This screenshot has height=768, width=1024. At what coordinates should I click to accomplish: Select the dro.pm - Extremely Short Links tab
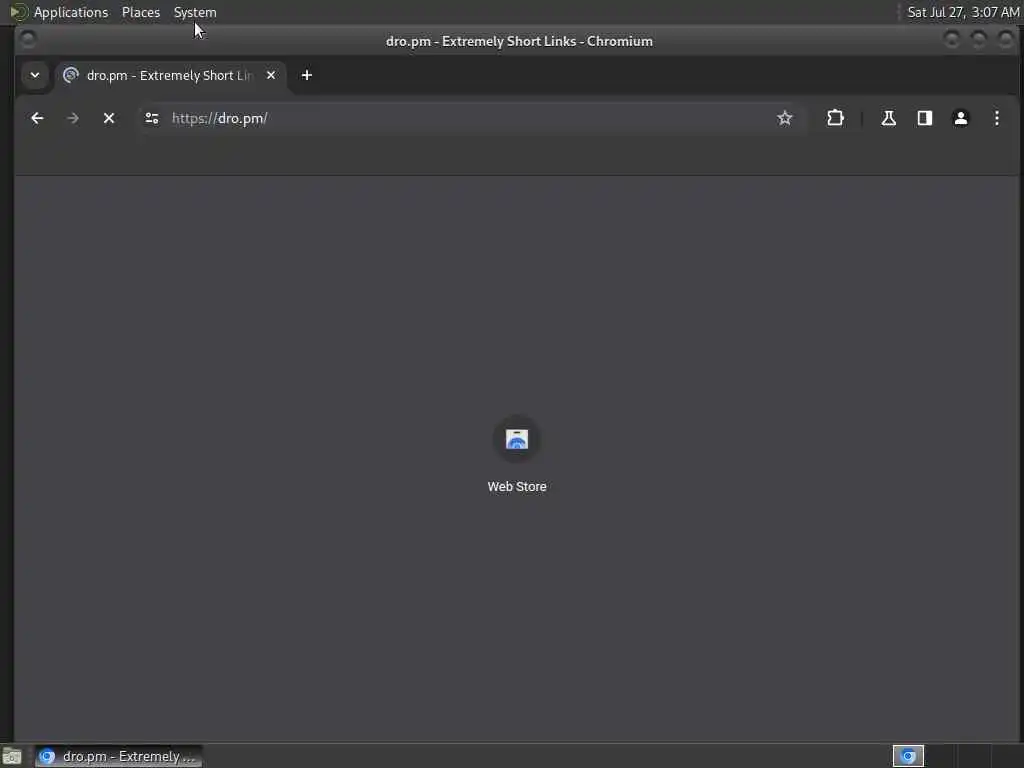point(170,76)
